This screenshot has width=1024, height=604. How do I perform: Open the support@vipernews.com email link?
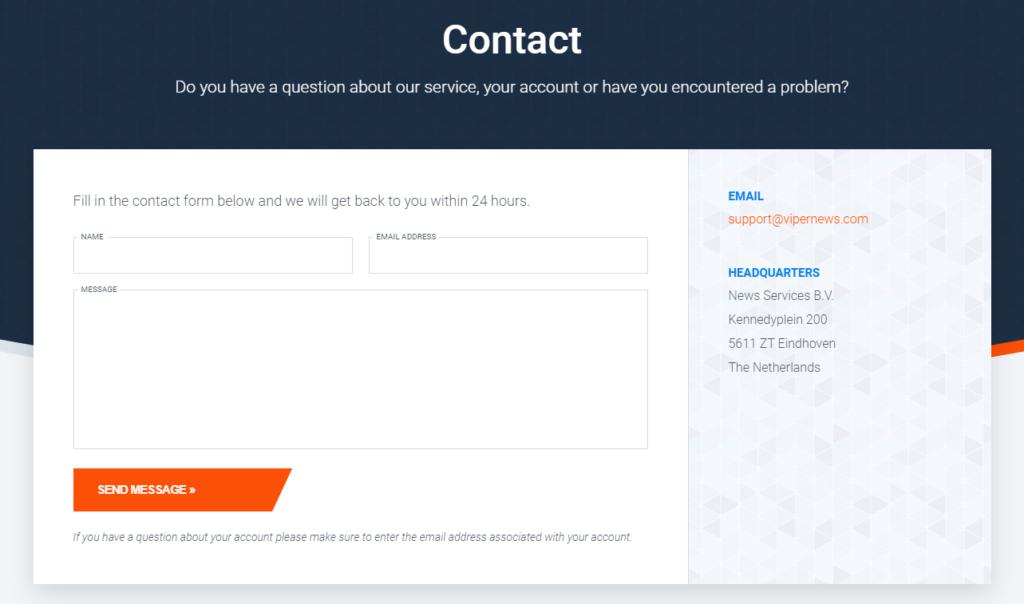coord(798,219)
